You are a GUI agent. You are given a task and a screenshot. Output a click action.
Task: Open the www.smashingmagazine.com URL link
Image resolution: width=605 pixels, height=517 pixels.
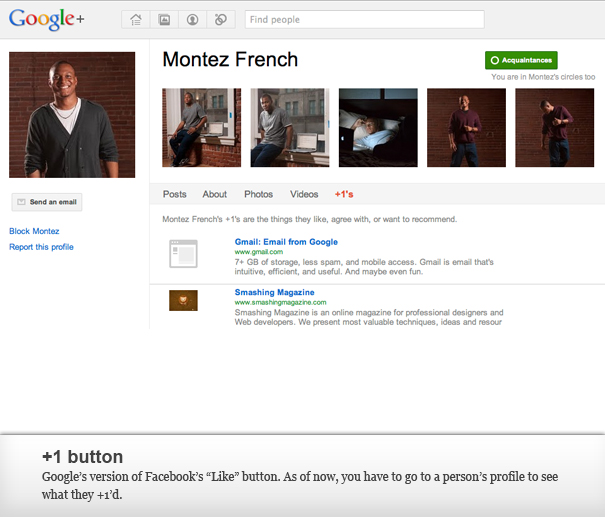(280, 302)
